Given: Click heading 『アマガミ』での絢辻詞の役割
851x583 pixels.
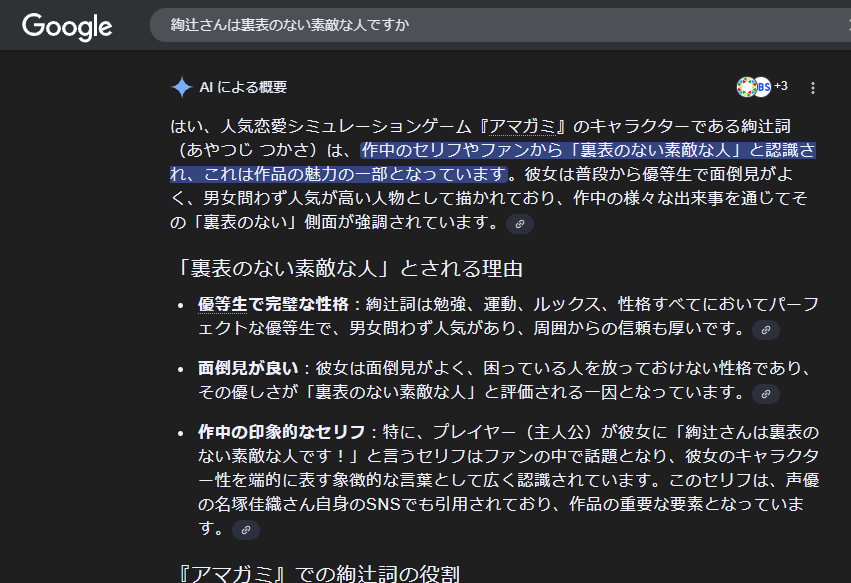Looking at the screenshot, I should click(317, 573).
